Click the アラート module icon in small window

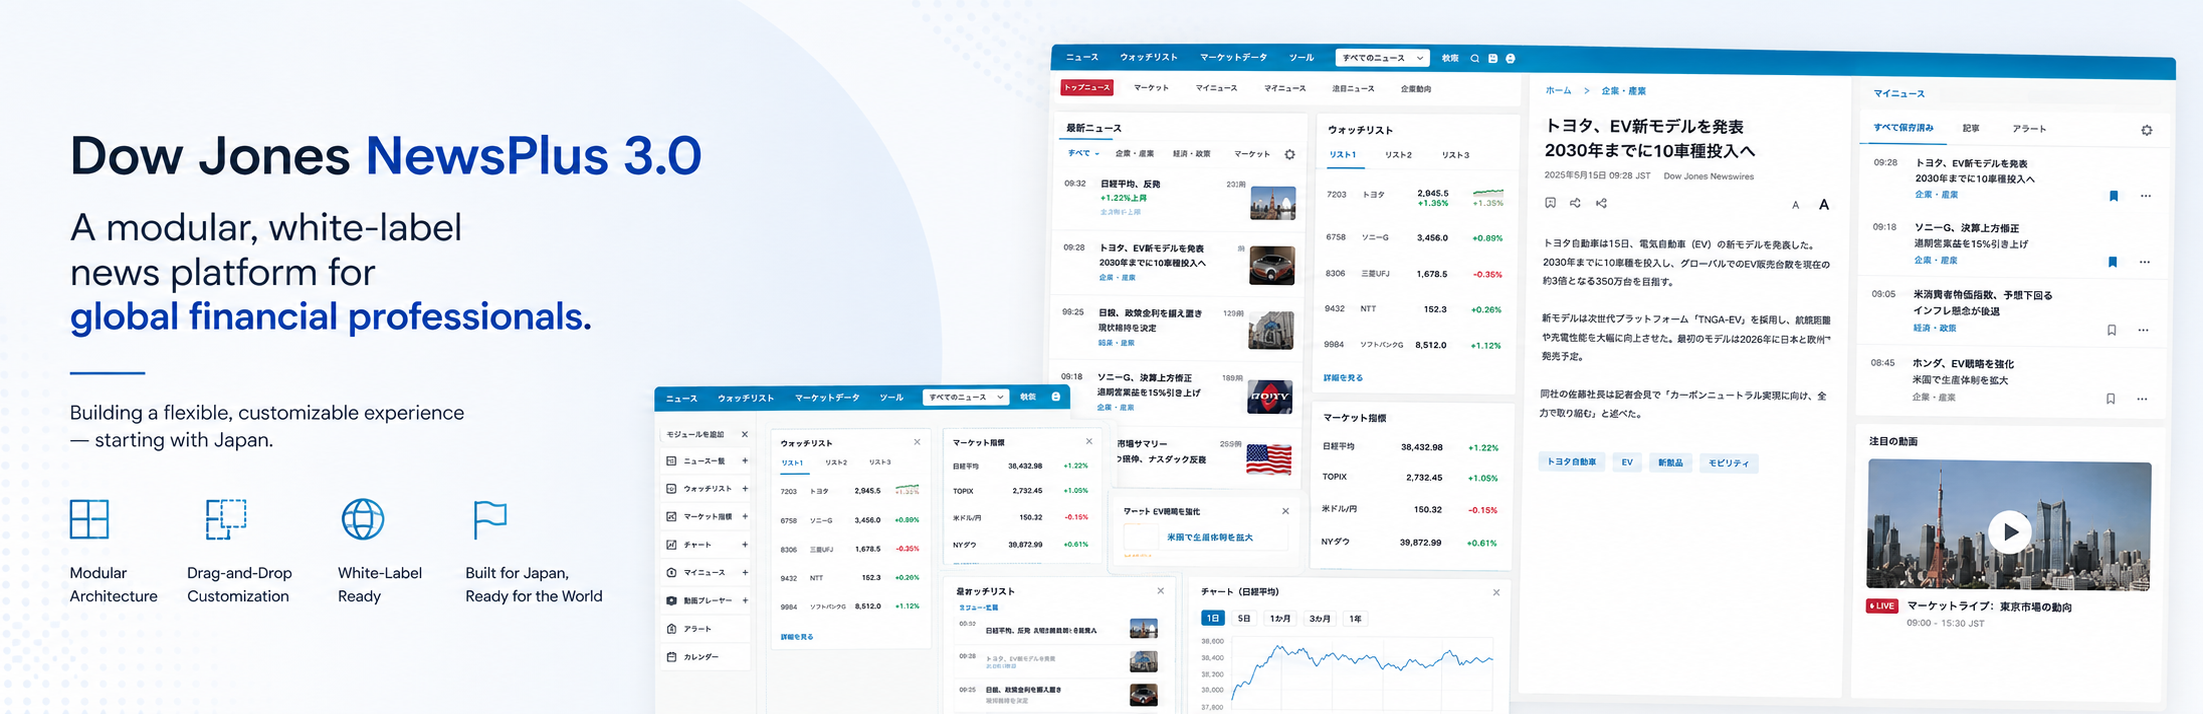(x=671, y=629)
